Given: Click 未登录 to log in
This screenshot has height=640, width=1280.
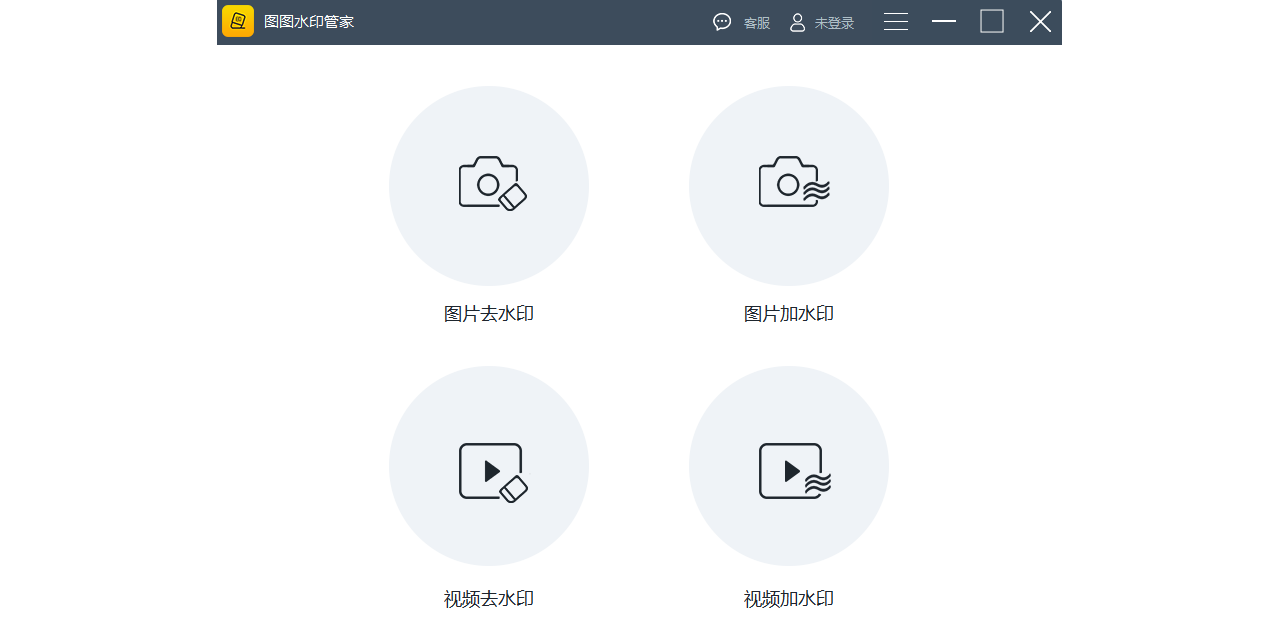Looking at the screenshot, I should (x=834, y=23).
